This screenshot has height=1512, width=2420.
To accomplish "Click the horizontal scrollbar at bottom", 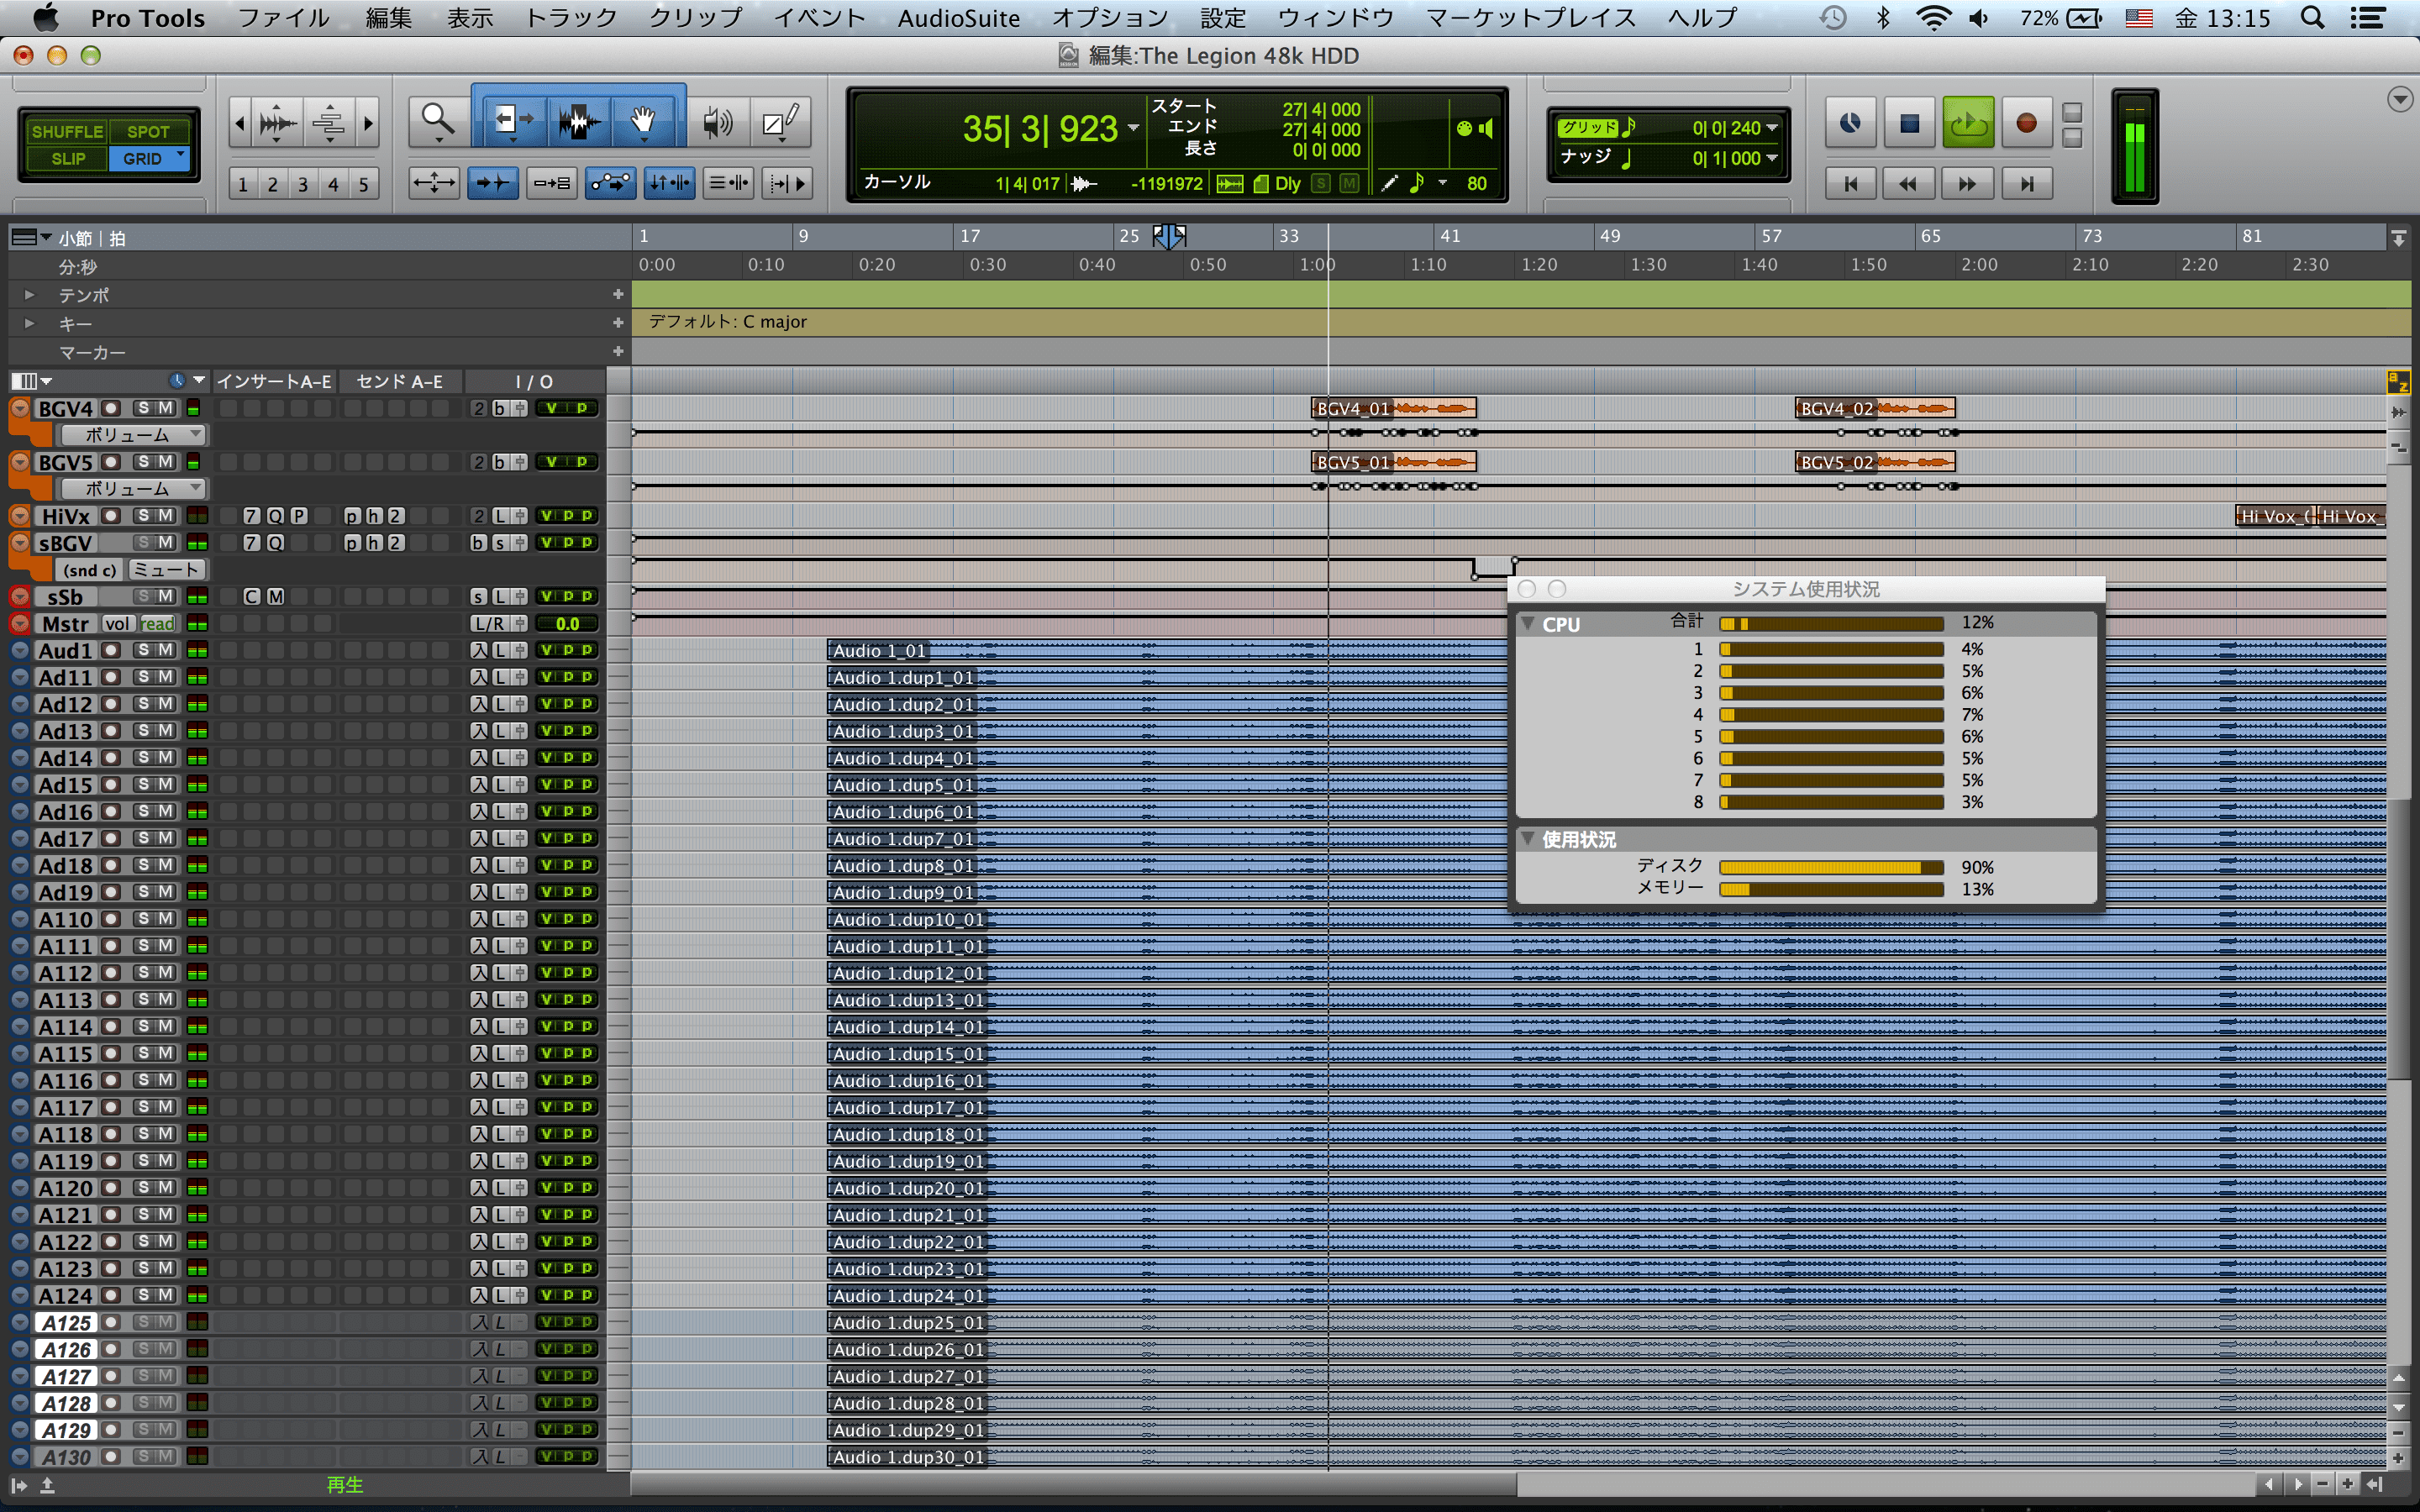I will point(1074,1484).
